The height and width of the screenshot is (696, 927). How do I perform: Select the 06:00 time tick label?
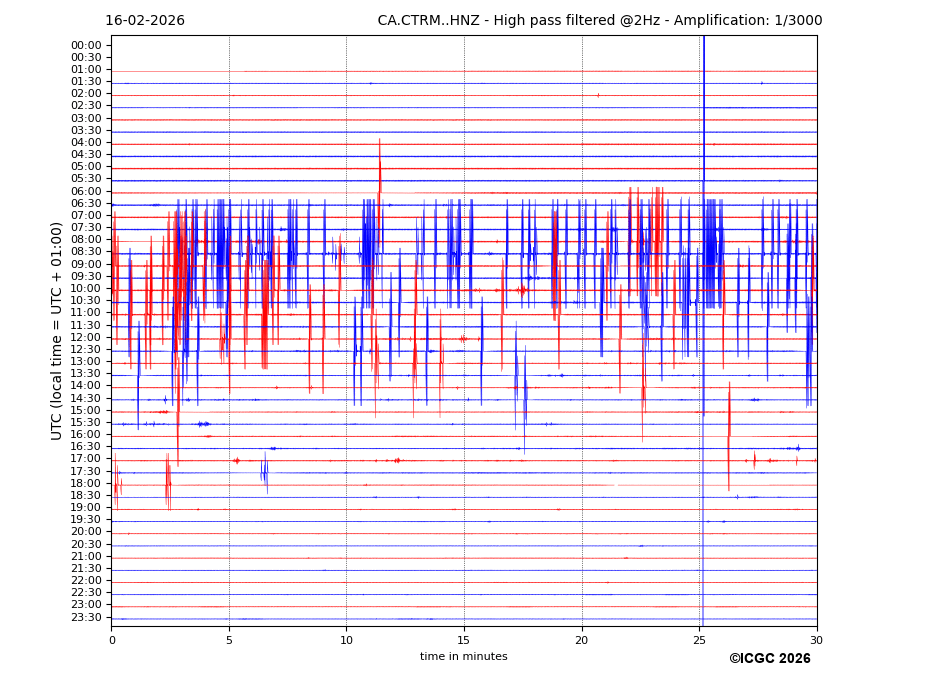[86, 191]
